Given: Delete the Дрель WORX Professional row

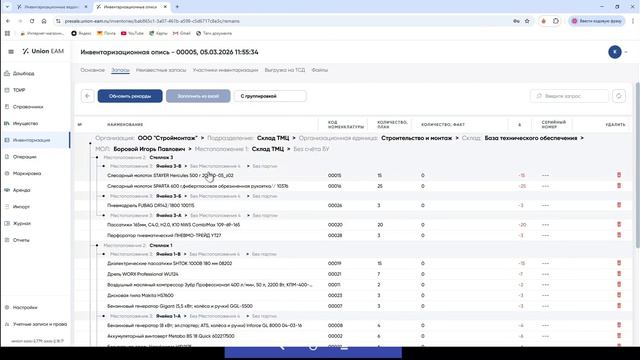Looking at the screenshot, I should 619,274.
